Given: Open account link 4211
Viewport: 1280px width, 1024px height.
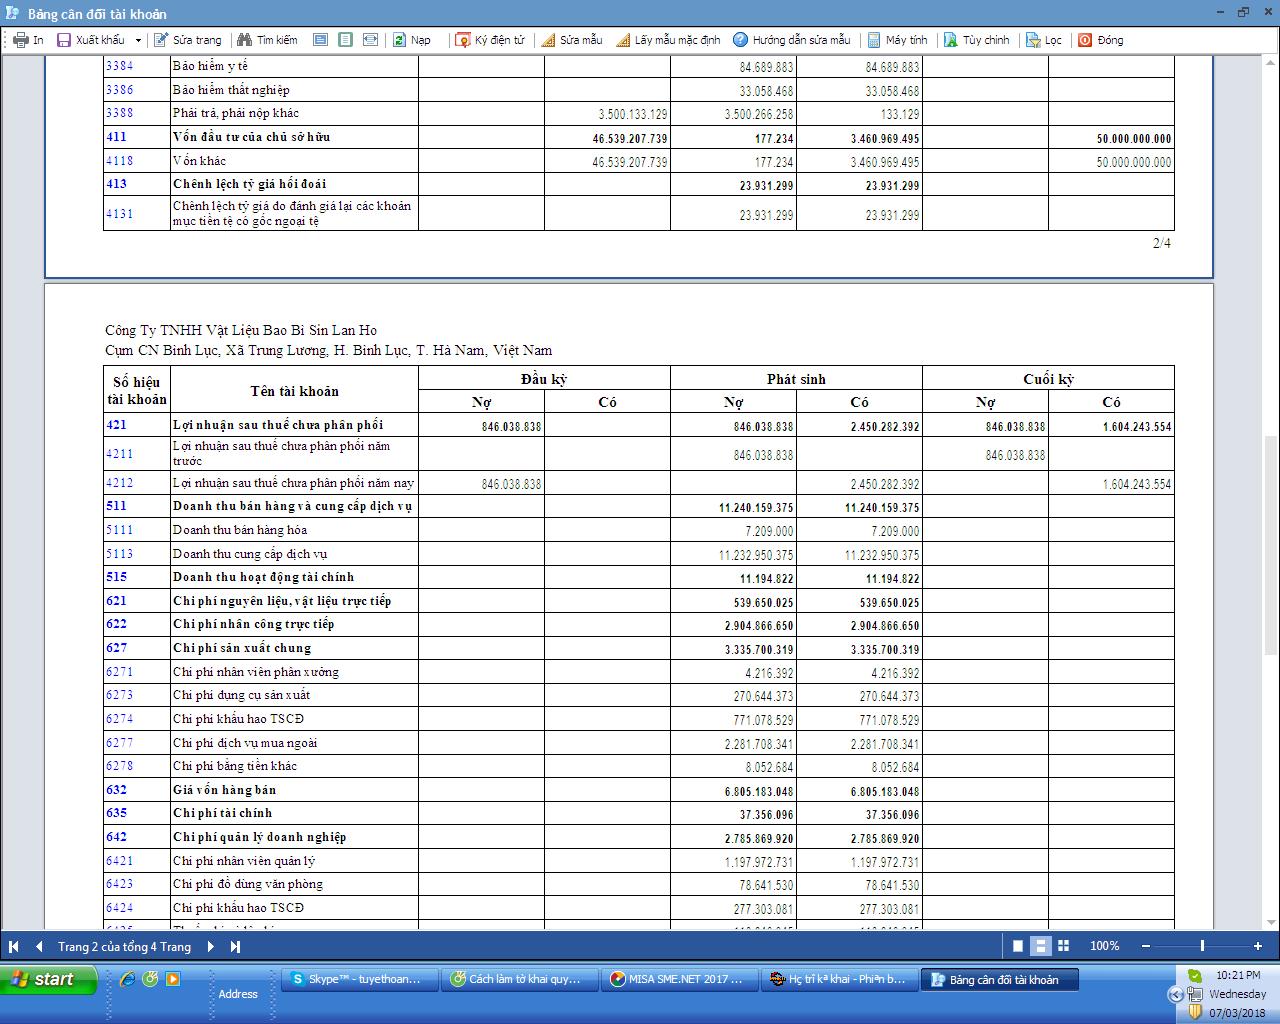Looking at the screenshot, I should coord(119,454).
